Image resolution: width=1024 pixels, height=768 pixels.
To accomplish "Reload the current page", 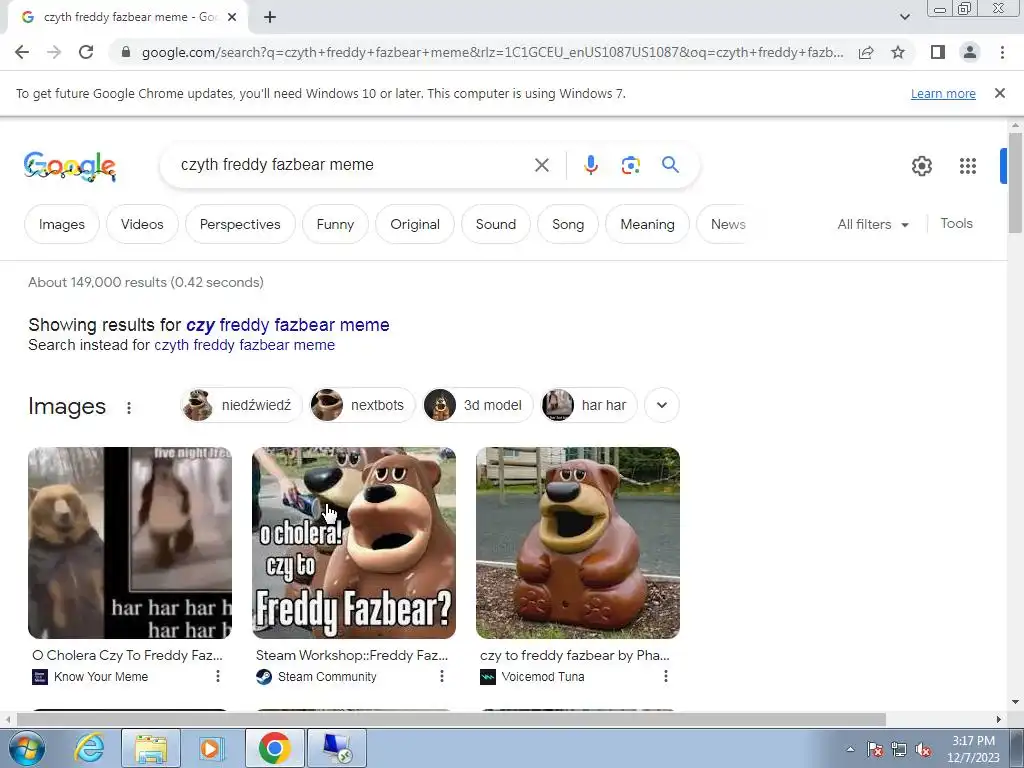I will pyautogui.click(x=86, y=52).
